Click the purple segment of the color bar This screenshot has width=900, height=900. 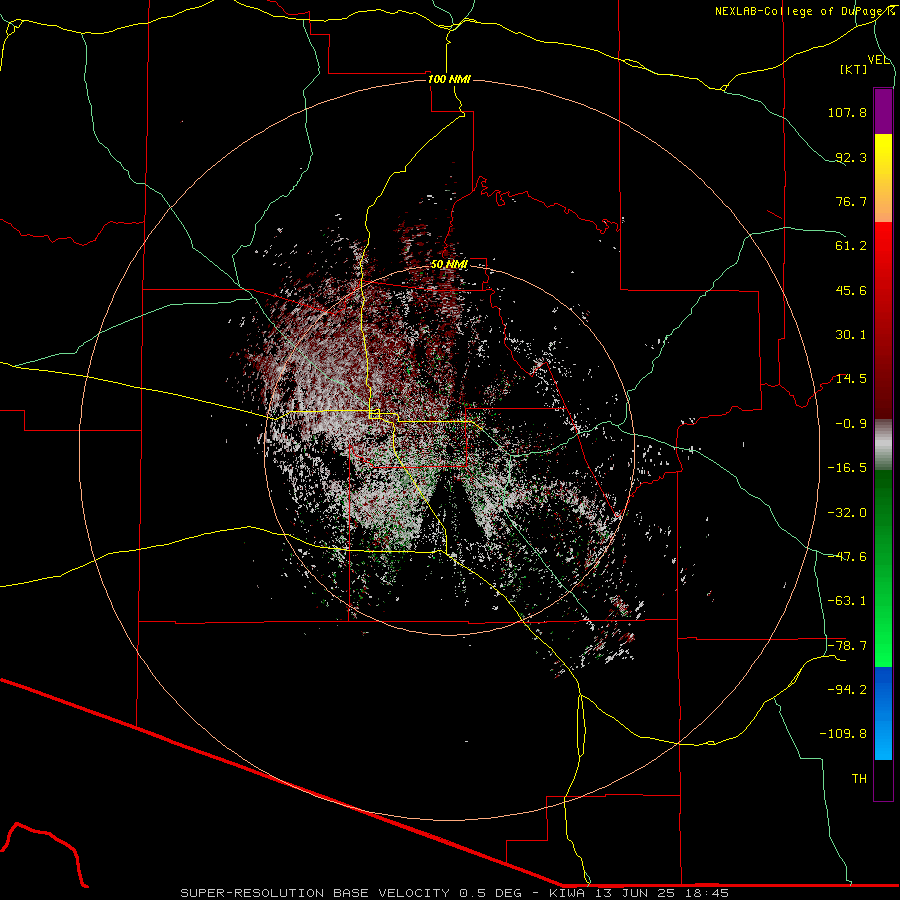coord(883,112)
